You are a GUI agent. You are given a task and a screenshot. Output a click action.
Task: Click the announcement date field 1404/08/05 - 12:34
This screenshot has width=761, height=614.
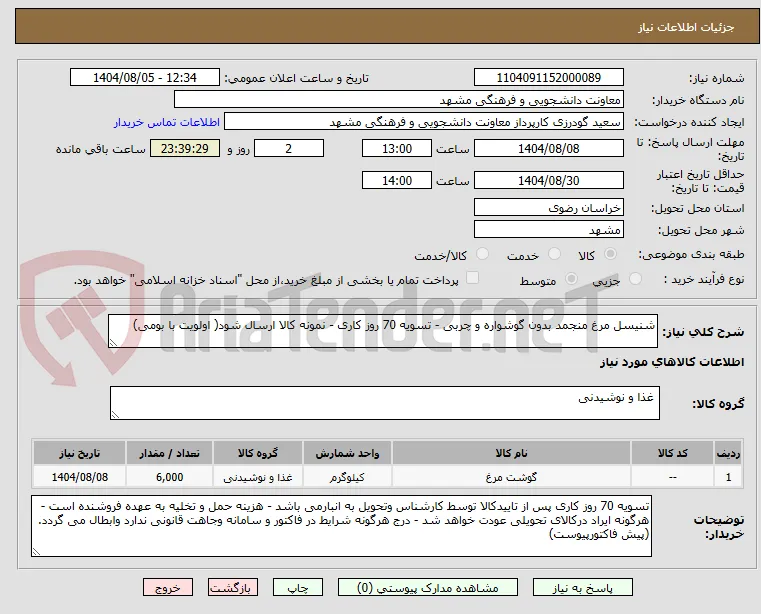[x=145, y=78]
